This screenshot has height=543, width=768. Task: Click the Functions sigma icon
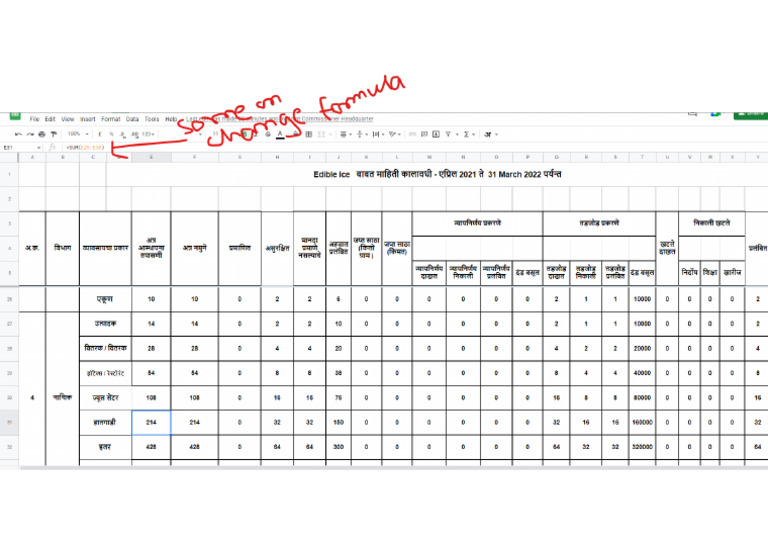[466, 134]
